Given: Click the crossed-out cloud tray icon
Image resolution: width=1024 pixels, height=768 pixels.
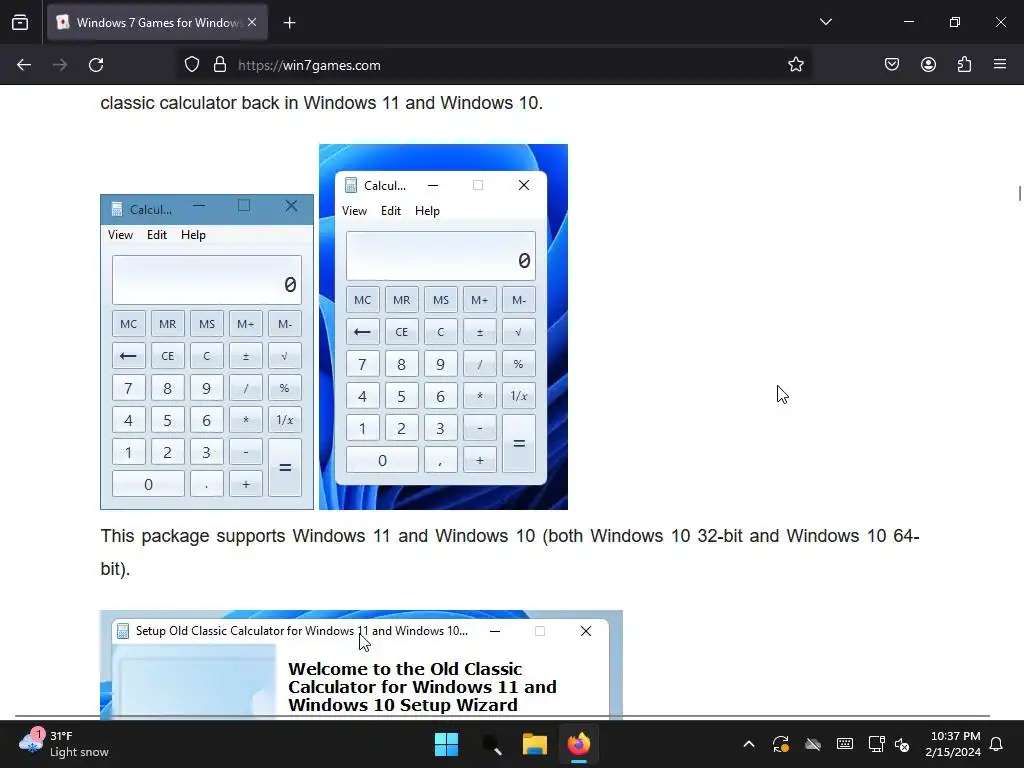Looking at the screenshot, I should (x=813, y=744).
